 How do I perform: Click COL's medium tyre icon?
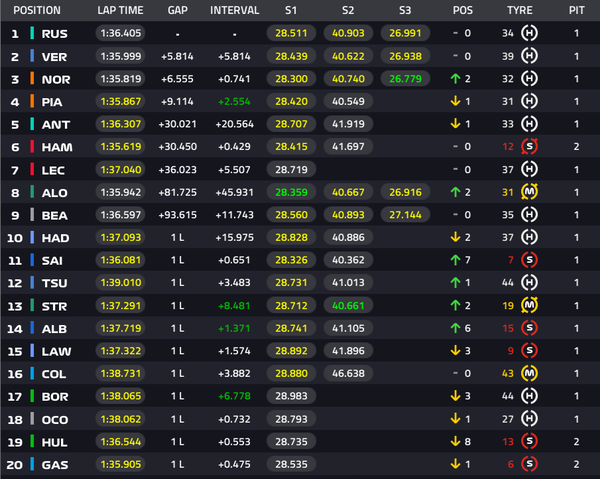coord(529,373)
